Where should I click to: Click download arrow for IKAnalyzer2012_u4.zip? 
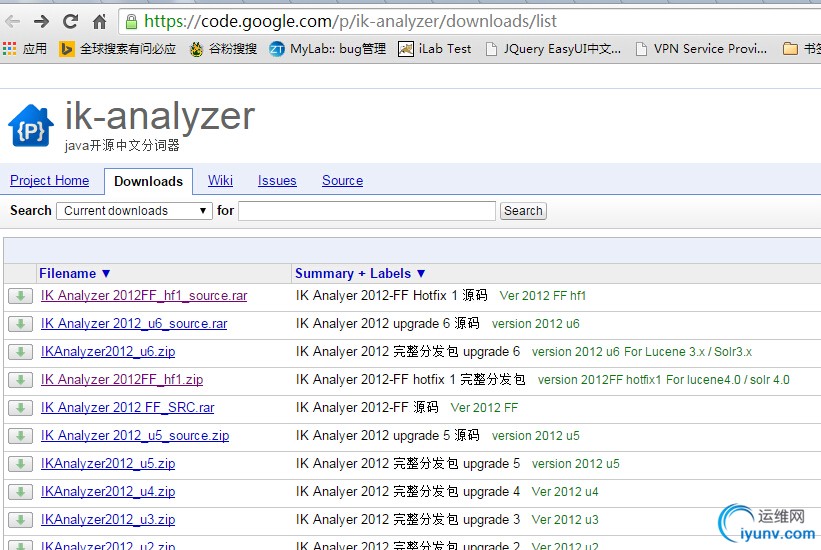[20, 492]
